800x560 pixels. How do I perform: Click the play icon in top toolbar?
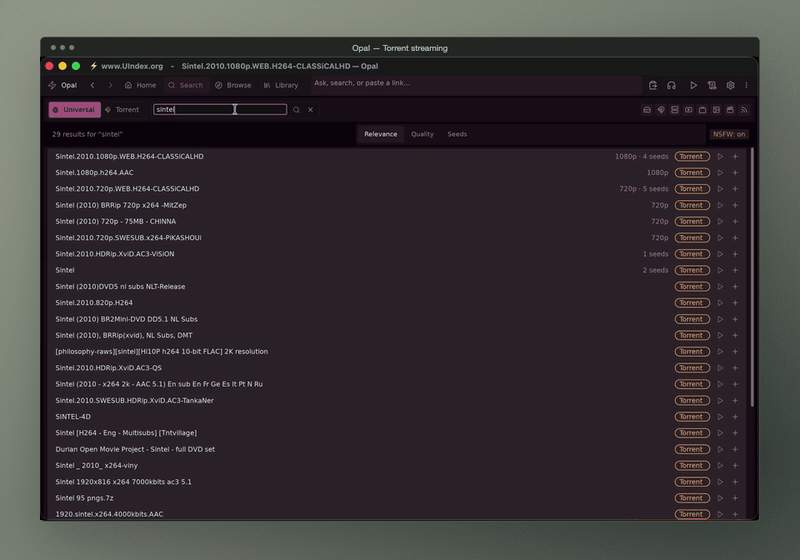(x=693, y=85)
